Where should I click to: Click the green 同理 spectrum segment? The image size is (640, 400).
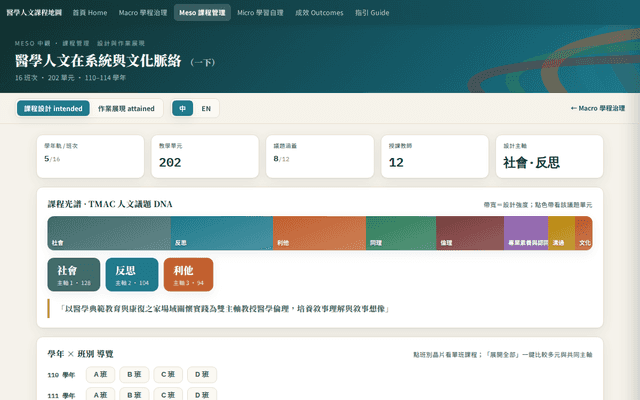pos(401,233)
